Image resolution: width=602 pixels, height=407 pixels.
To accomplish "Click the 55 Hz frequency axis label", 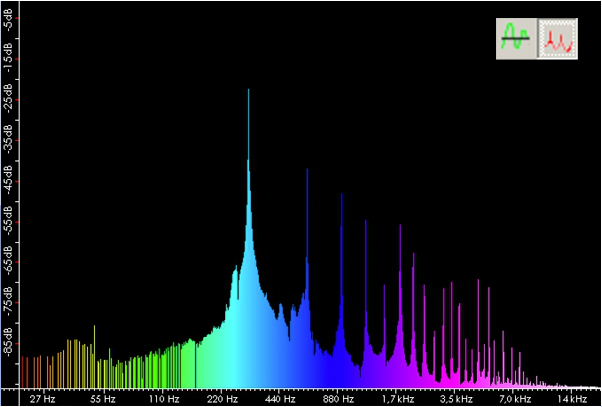I will click(x=103, y=399).
